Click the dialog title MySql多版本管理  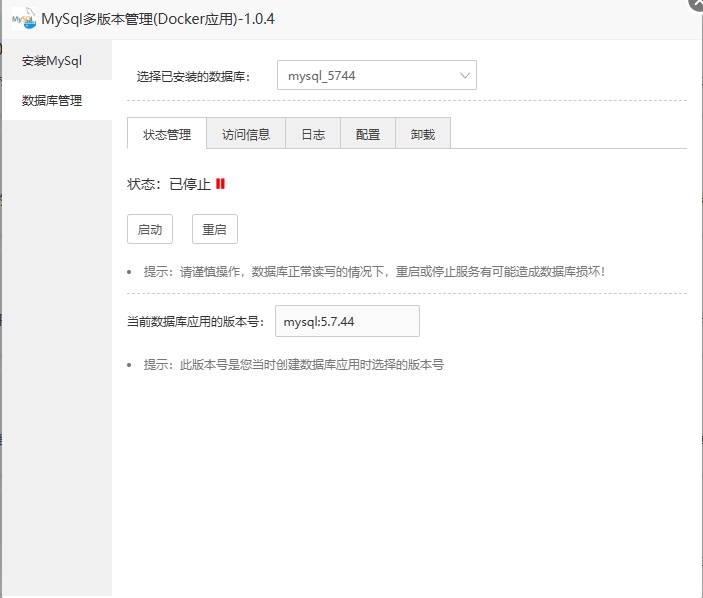(x=158, y=19)
